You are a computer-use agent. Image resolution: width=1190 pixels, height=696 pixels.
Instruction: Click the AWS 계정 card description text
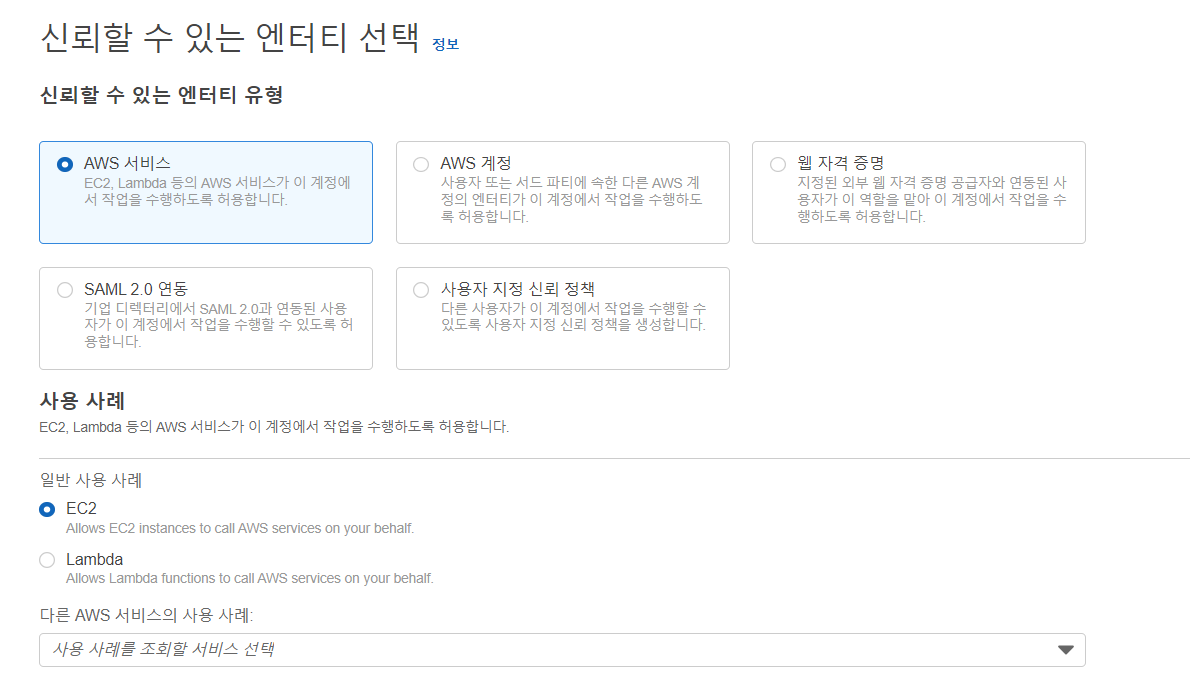pyautogui.click(x=571, y=200)
